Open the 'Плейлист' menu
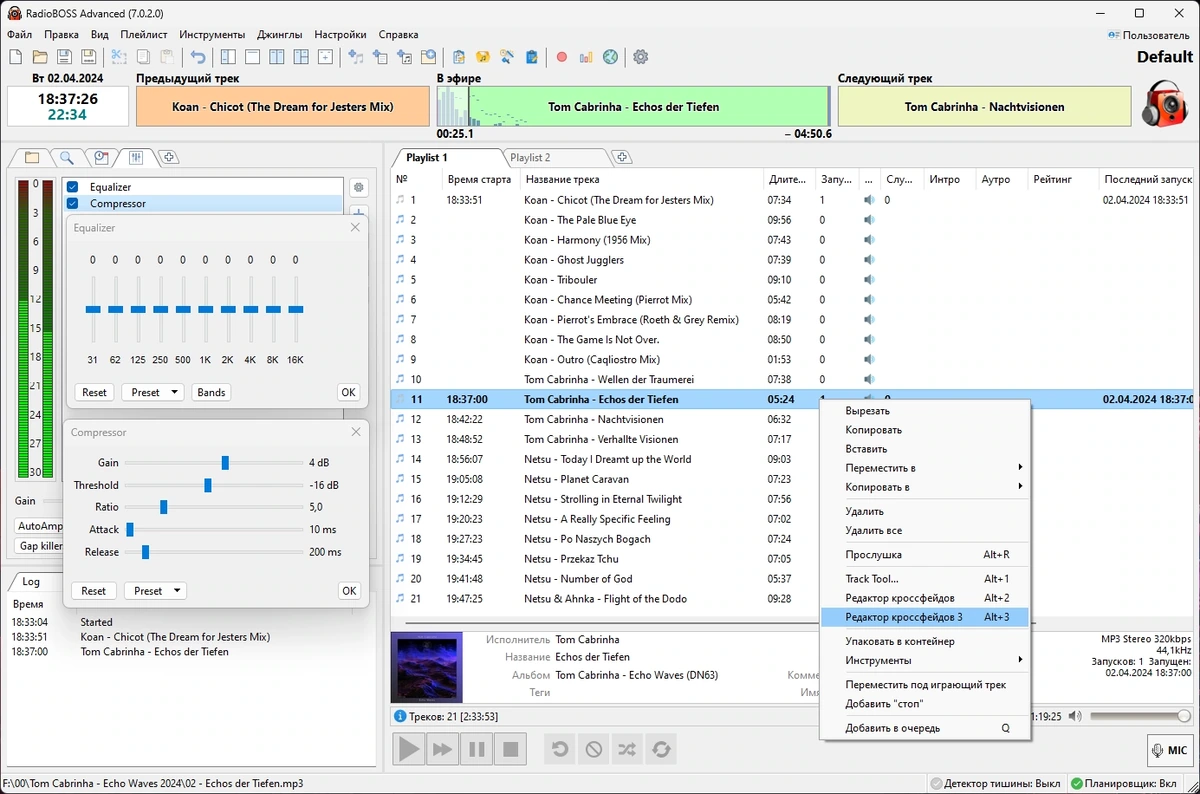1200x794 pixels. (144, 35)
